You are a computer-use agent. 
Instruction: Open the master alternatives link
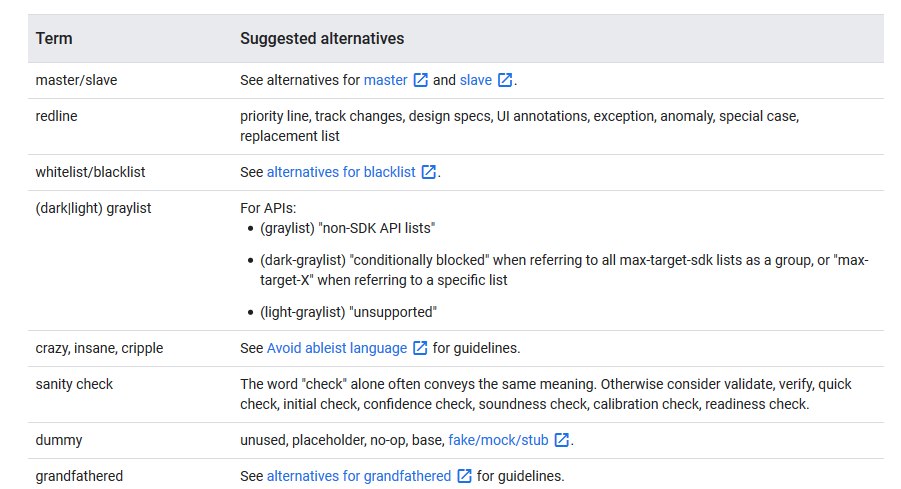point(386,80)
